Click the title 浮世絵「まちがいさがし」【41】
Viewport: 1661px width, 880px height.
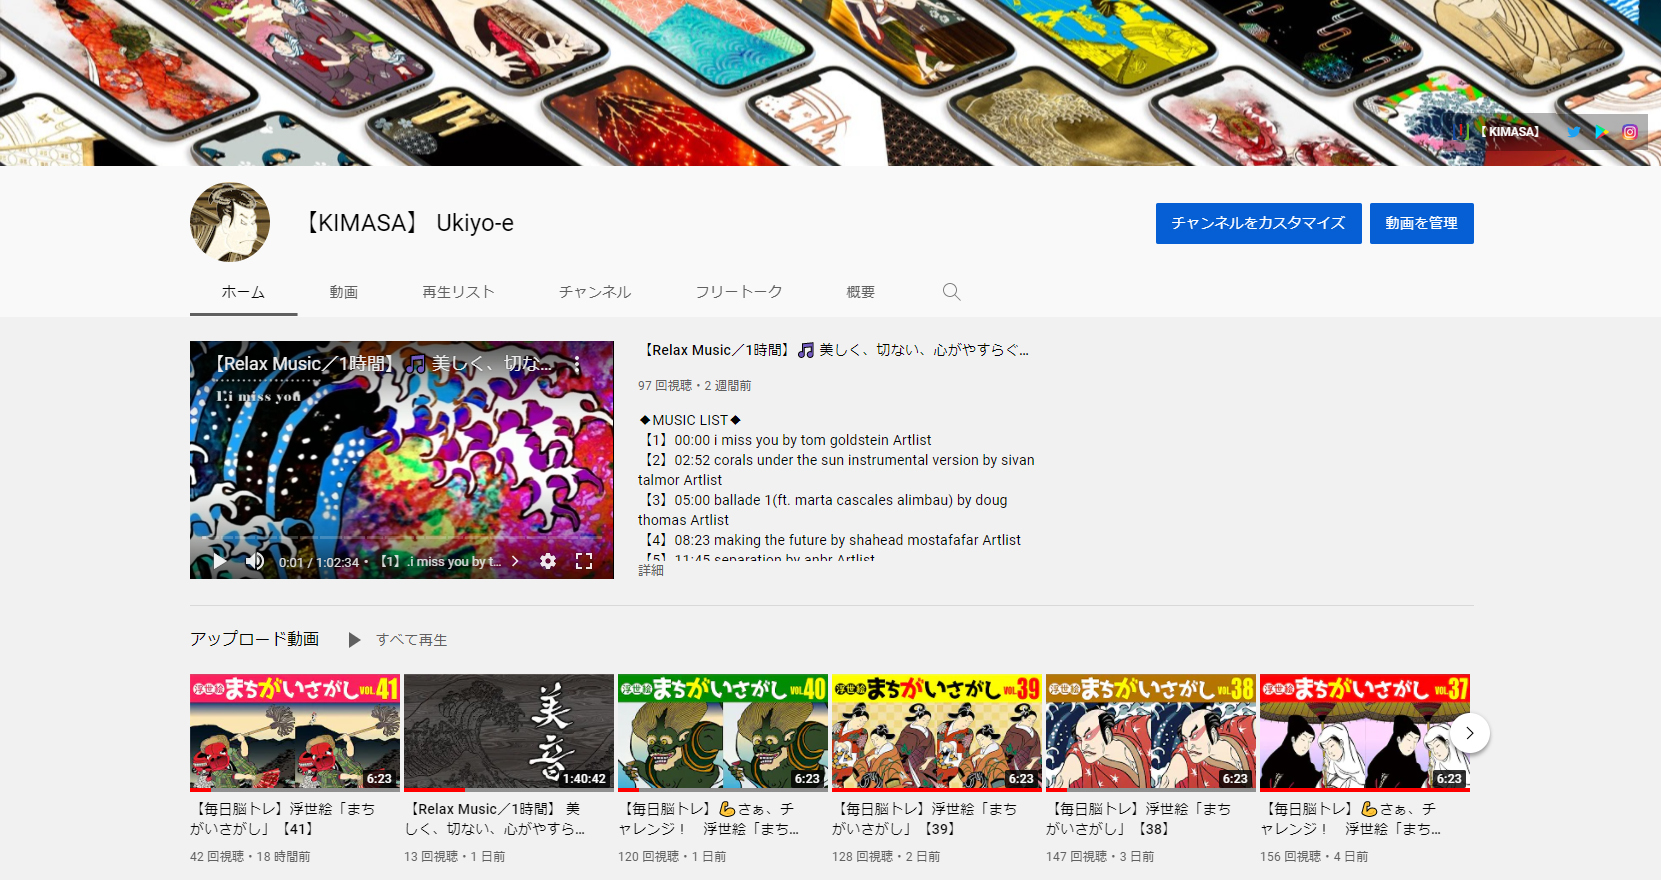(283, 819)
